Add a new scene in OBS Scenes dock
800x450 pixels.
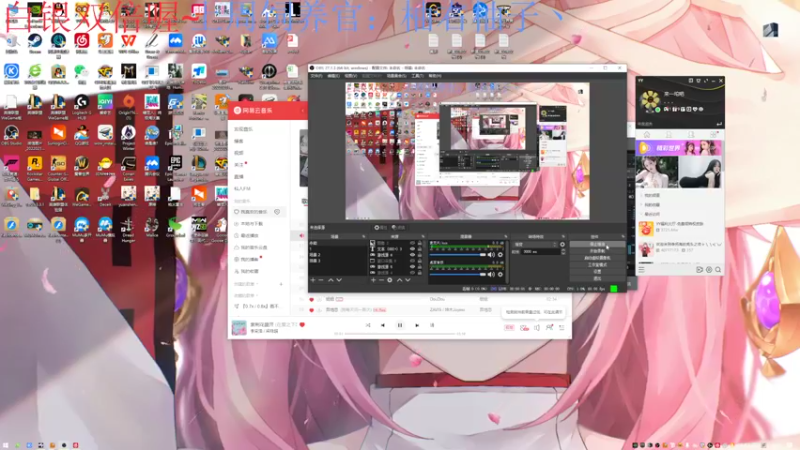click(313, 280)
